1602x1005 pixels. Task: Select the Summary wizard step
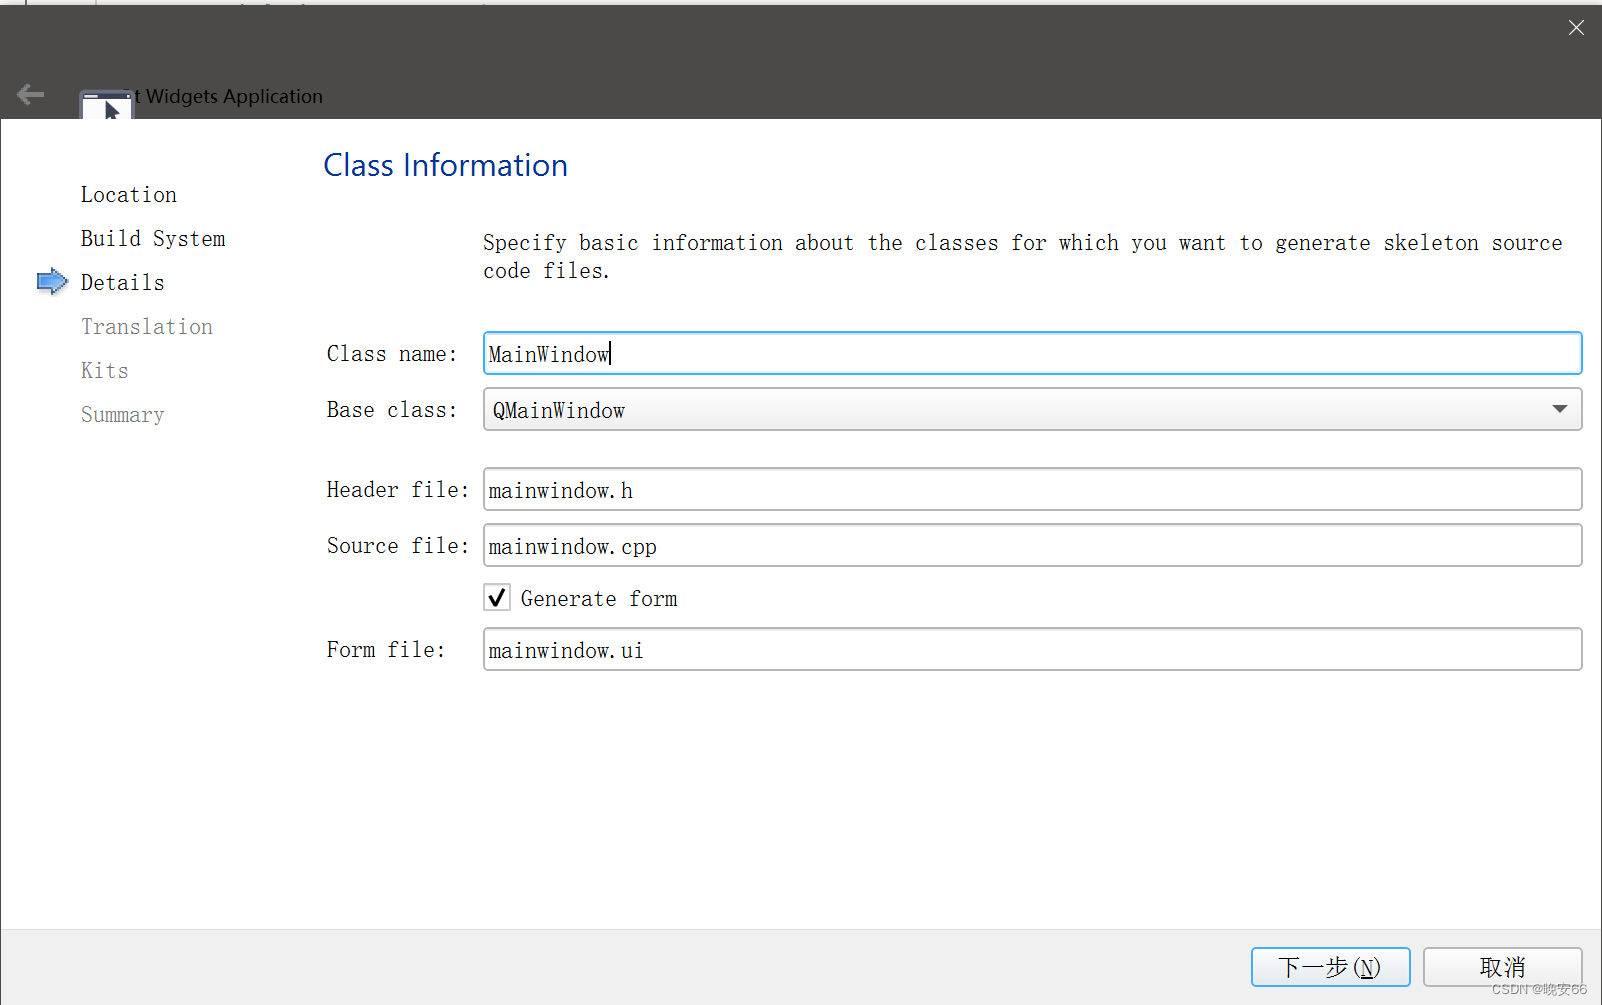tap(123, 415)
